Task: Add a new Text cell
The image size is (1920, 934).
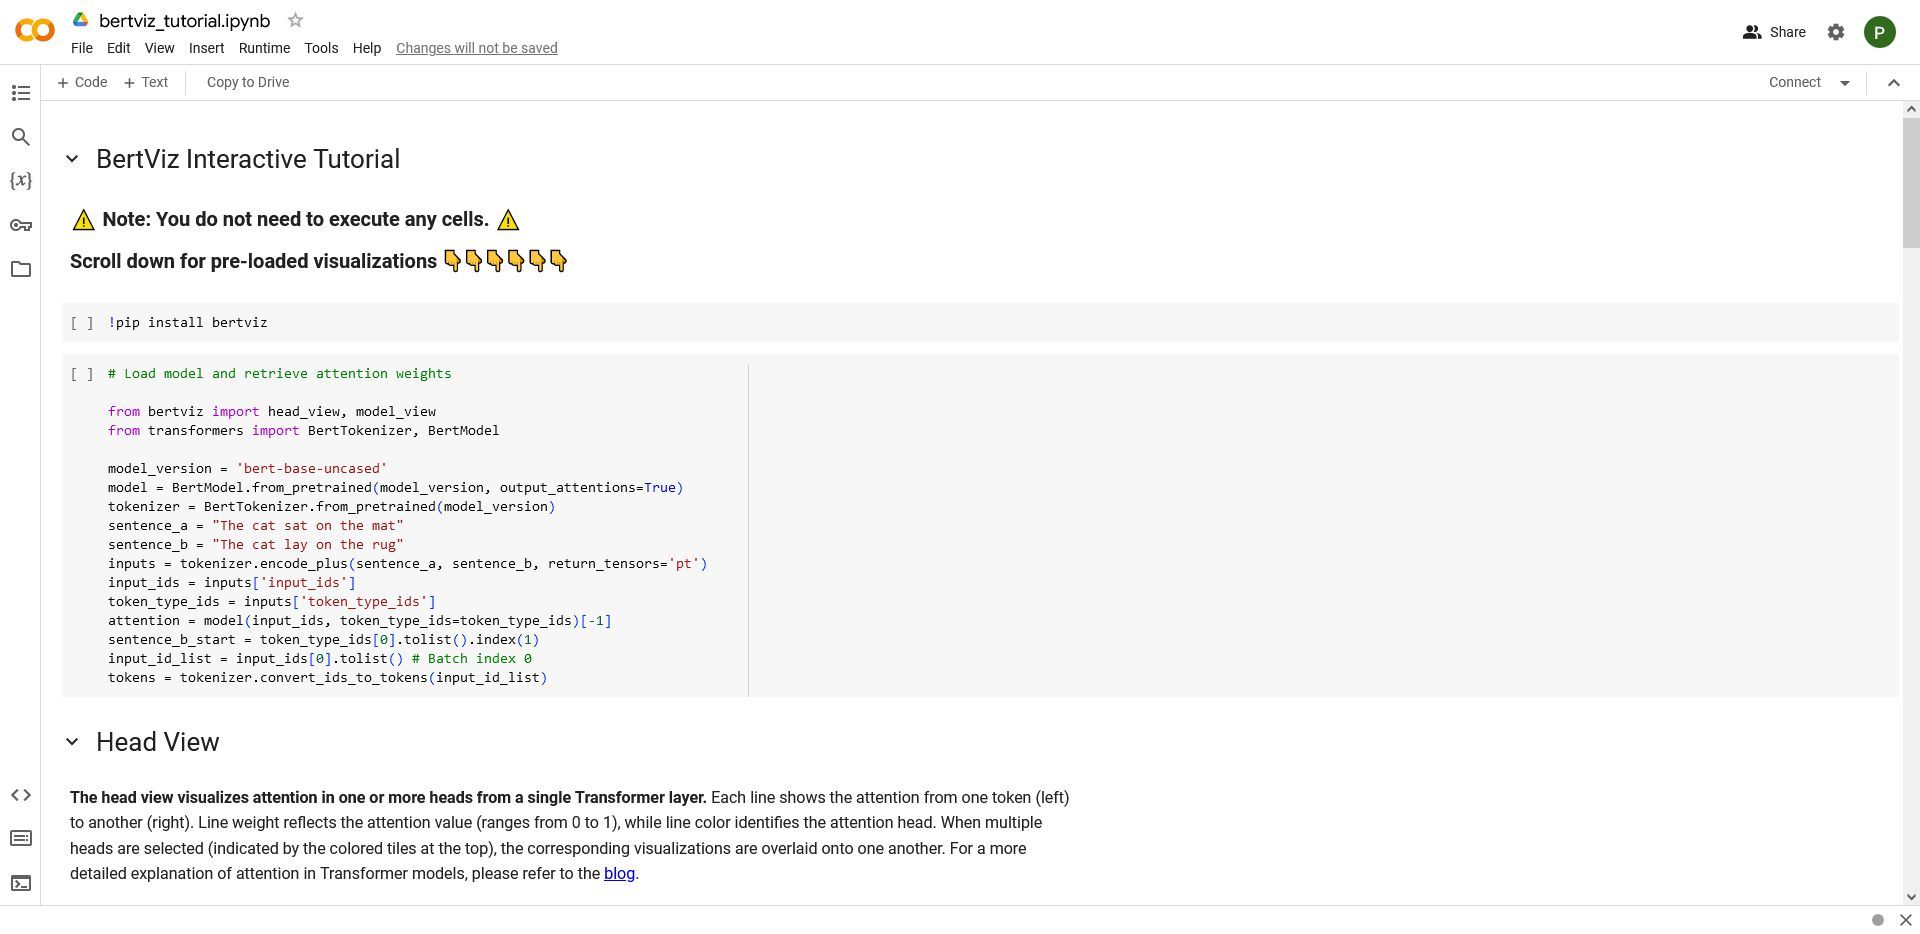Action: pyautogui.click(x=146, y=82)
